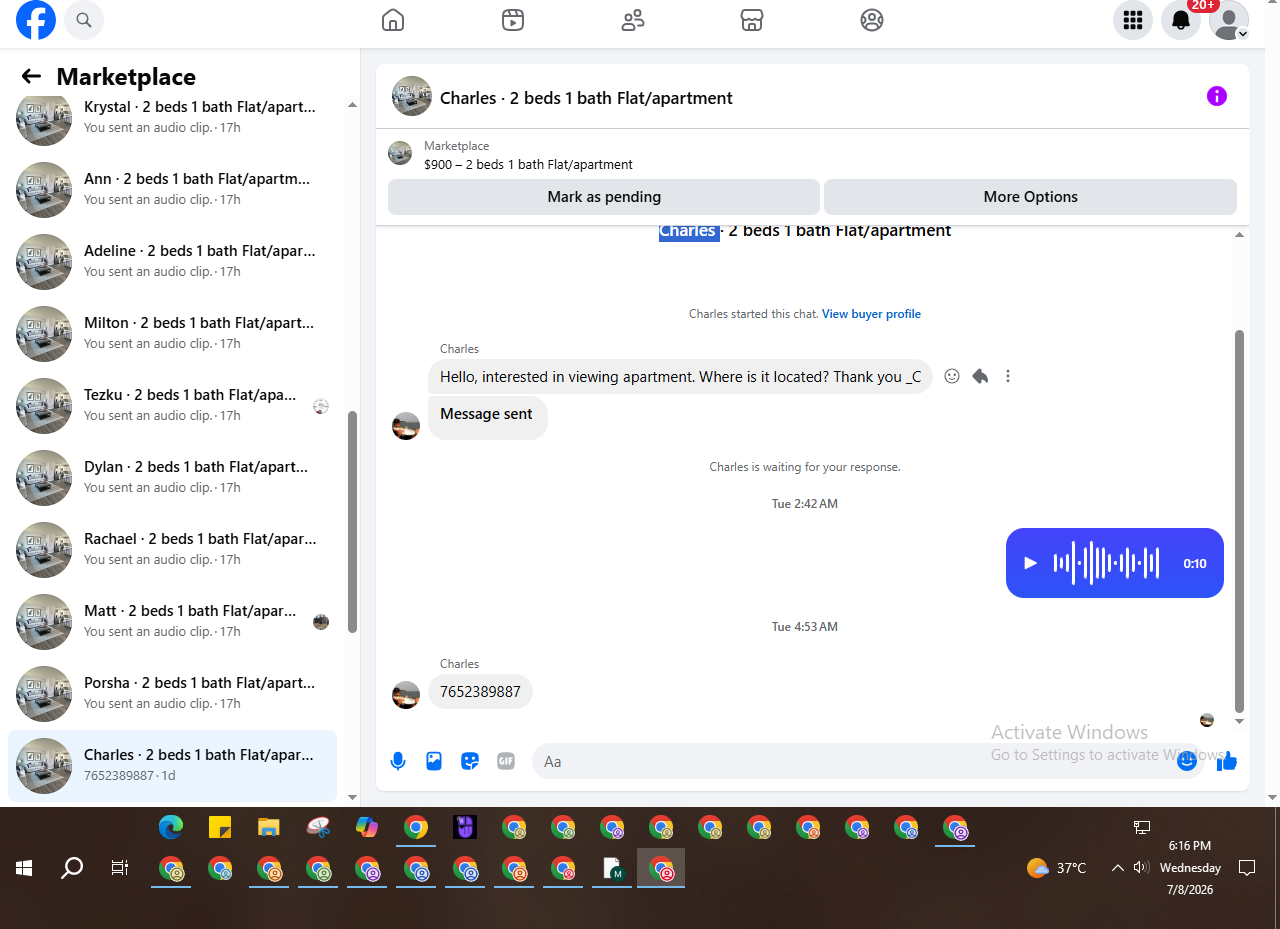
Task: Choose a sticker
Action: pos(470,761)
